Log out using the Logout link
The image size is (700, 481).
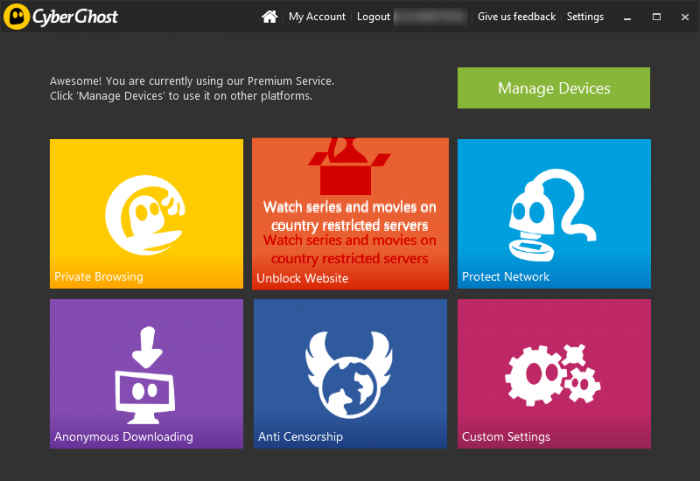(x=373, y=17)
